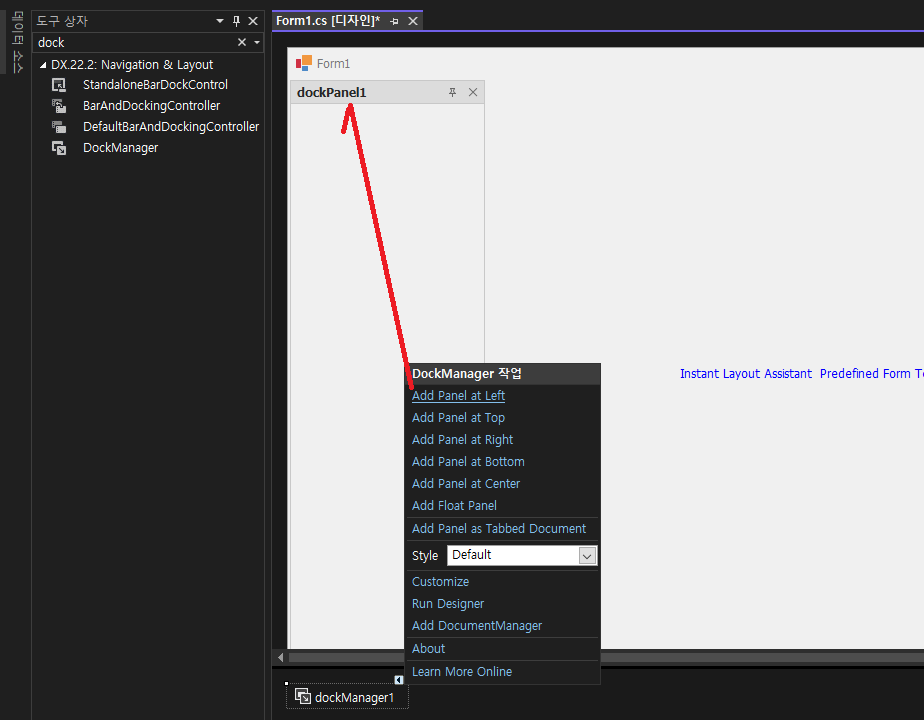This screenshot has width=924, height=720.
Task: Toggle the dockManager1 smart tag arrow
Action: coord(399,680)
